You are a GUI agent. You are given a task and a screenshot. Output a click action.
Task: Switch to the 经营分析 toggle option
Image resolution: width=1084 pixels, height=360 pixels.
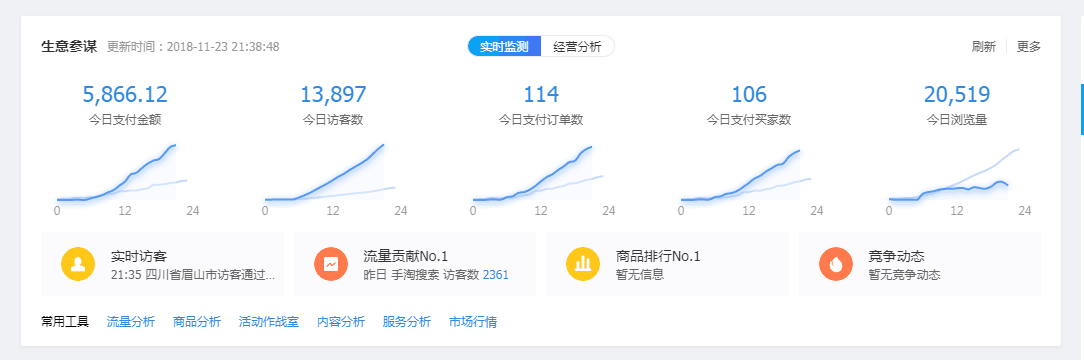coord(577,47)
